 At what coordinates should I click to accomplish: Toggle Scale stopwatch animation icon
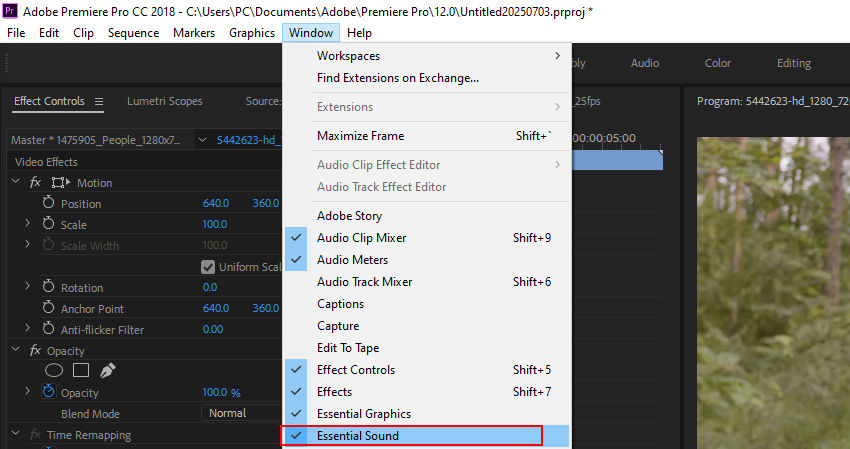[48, 223]
